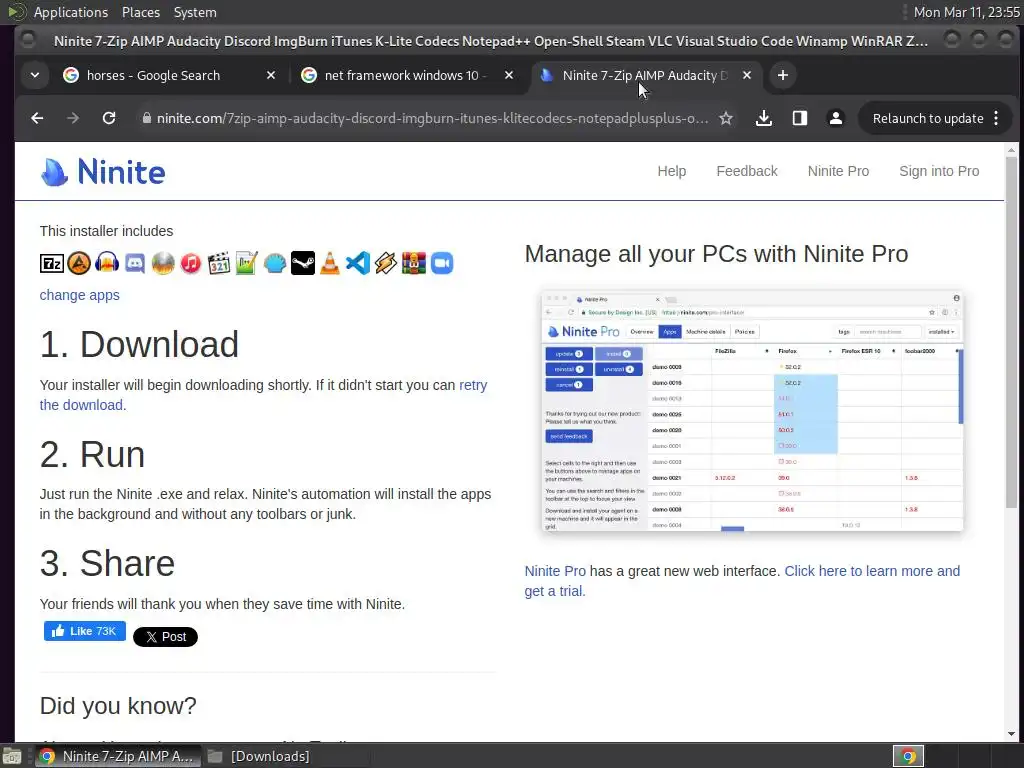Viewport: 1024px width, 768px height.
Task: Open the System menu
Action: [195, 12]
